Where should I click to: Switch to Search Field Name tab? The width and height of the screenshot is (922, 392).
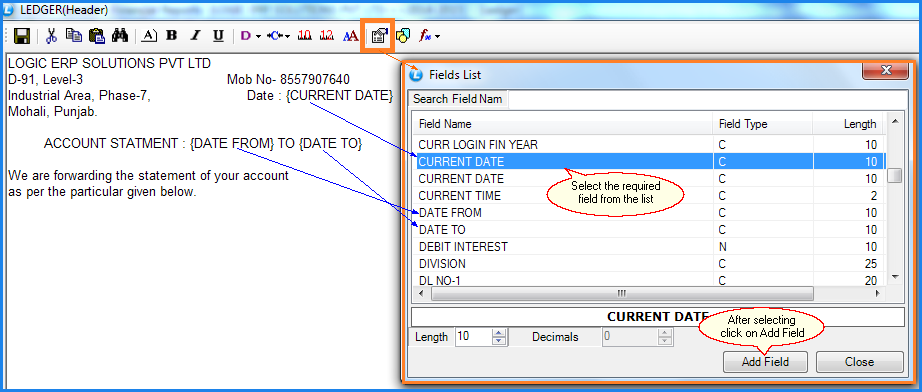tap(457, 99)
